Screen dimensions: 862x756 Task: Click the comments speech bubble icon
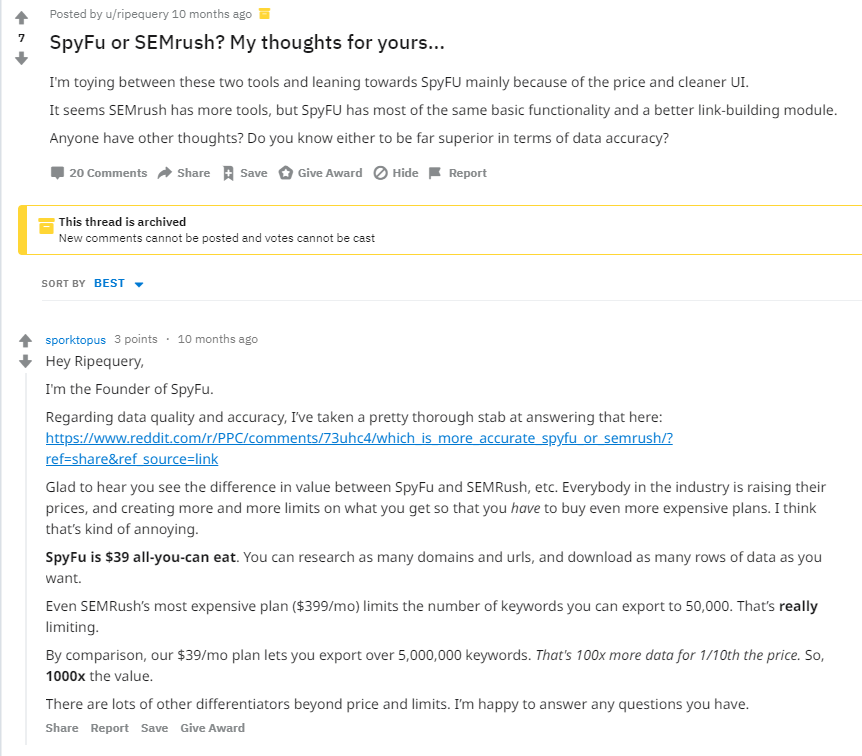57,173
